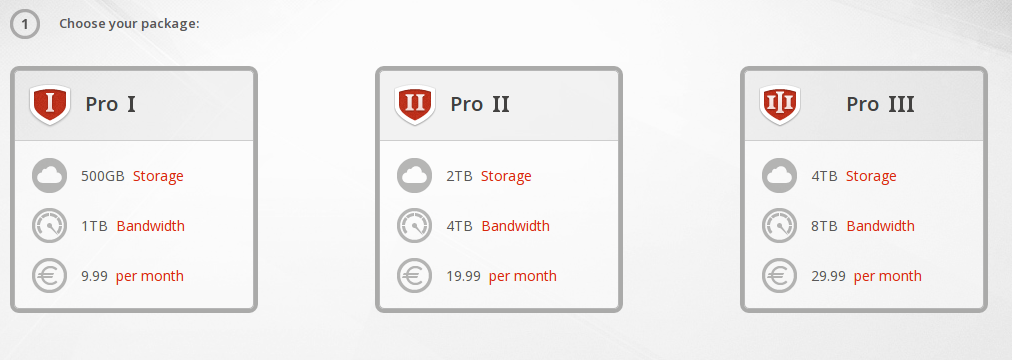Viewport: 1012px width, 360px height.
Task: Click 4TB Bandwidth in Pro II card
Action: [x=498, y=226]
